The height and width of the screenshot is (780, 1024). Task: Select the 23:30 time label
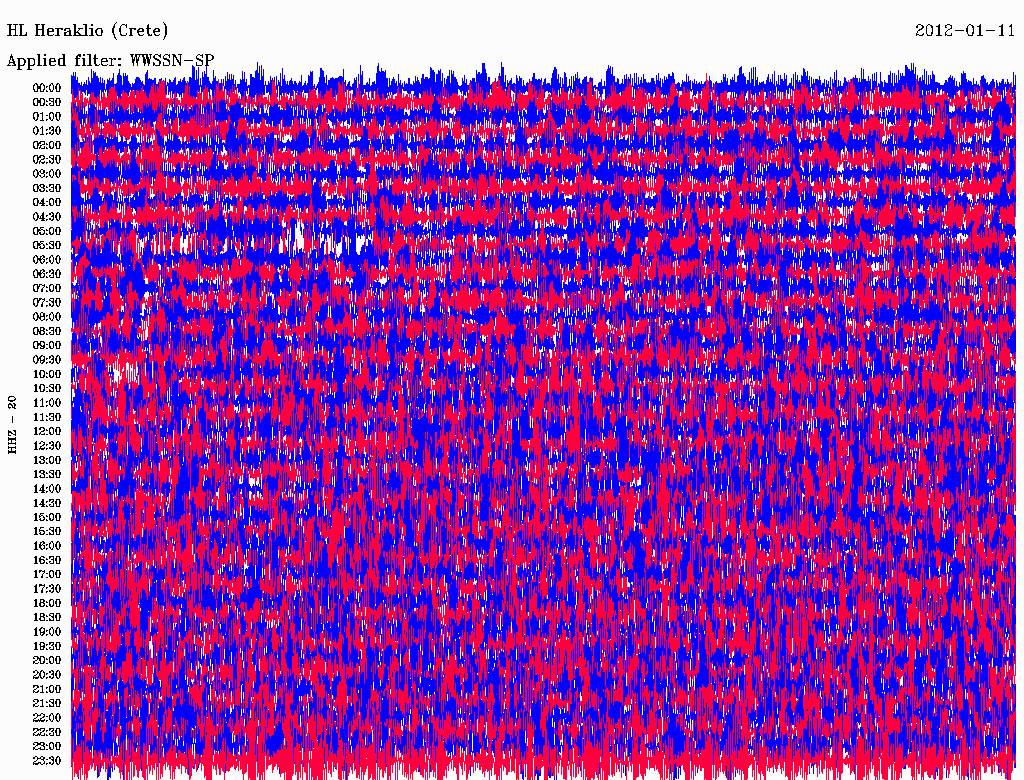click(47, 761)
